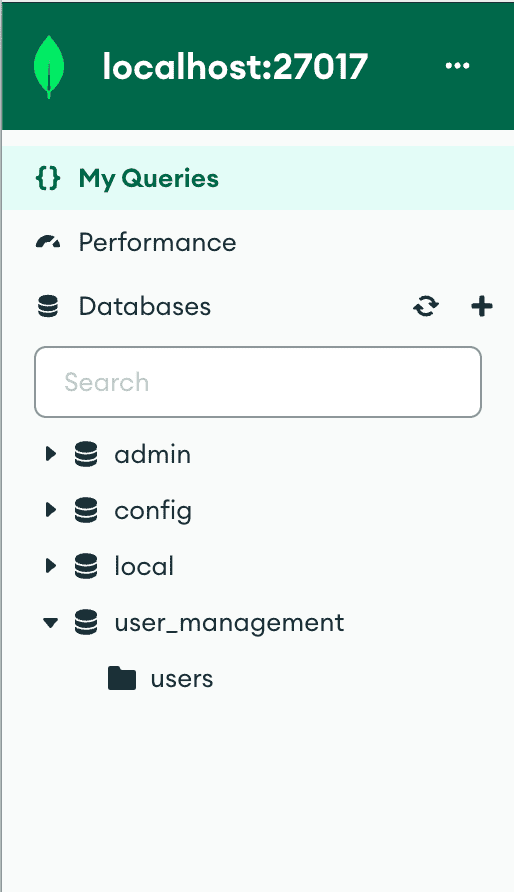Open the users collection

coord(182,679)
